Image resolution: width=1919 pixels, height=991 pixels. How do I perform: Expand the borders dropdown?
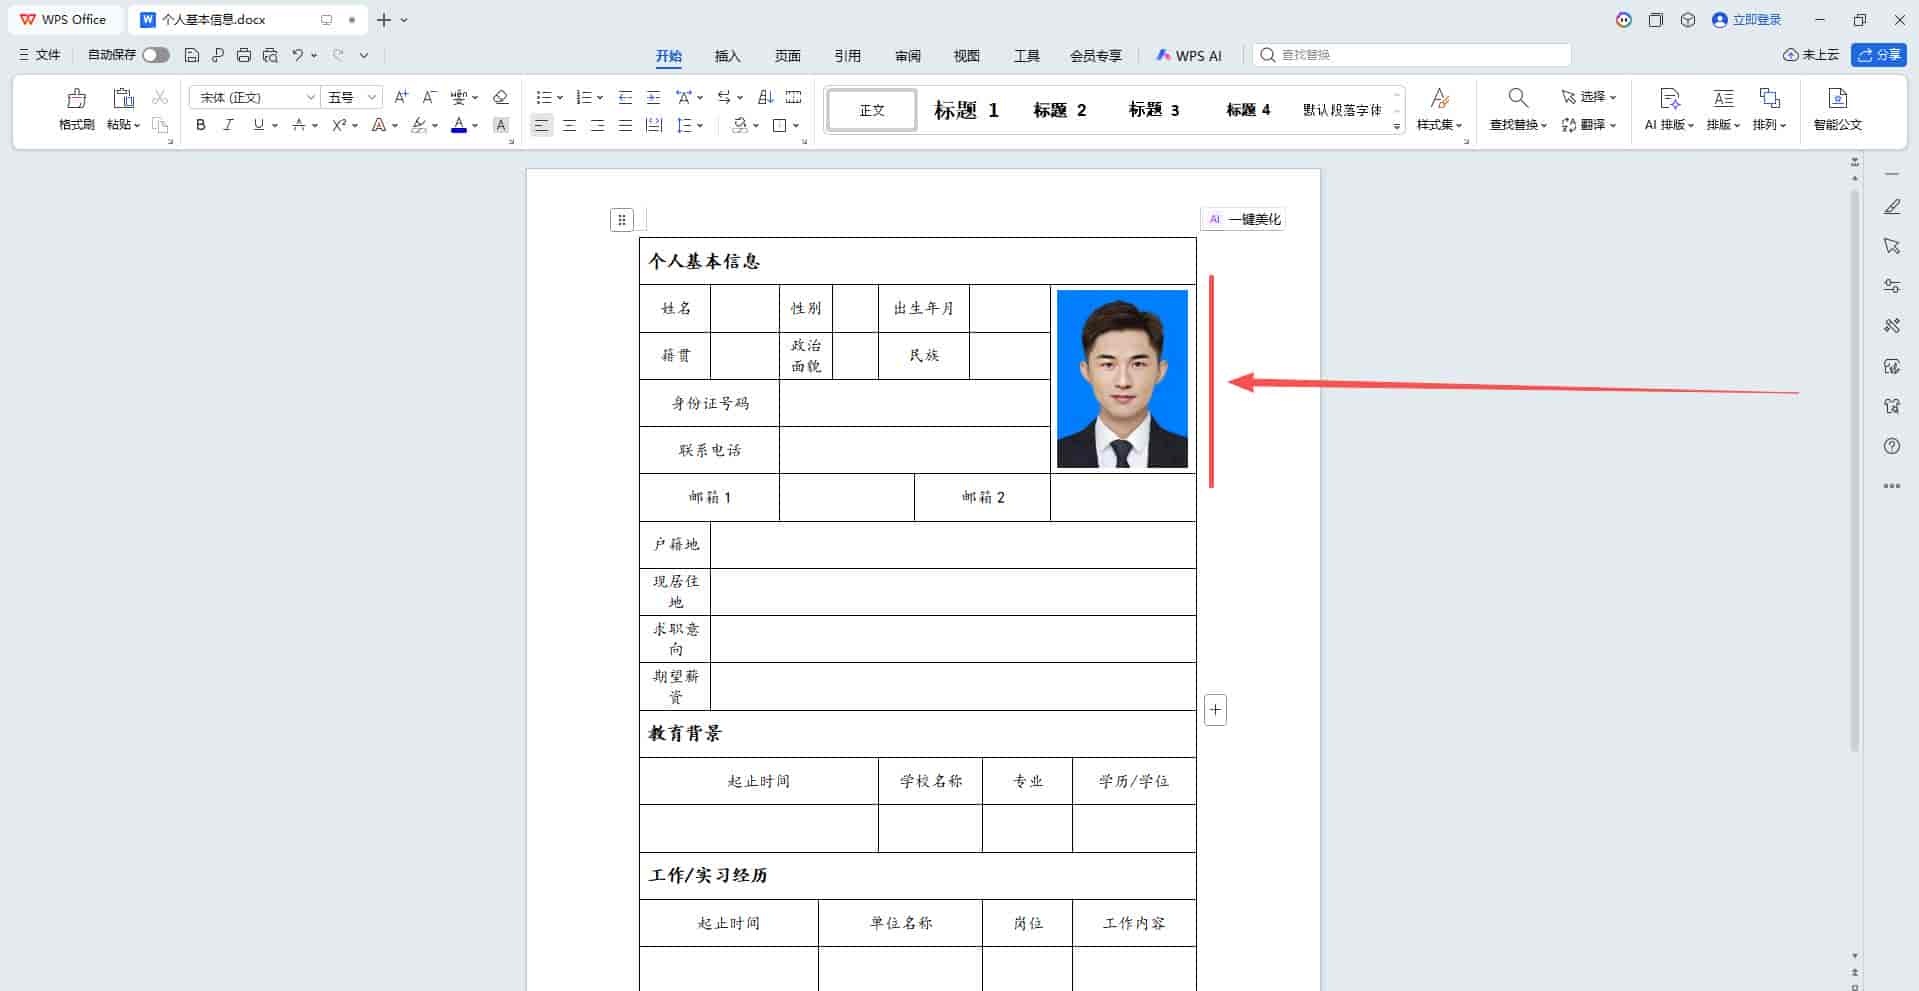(796, 126)
